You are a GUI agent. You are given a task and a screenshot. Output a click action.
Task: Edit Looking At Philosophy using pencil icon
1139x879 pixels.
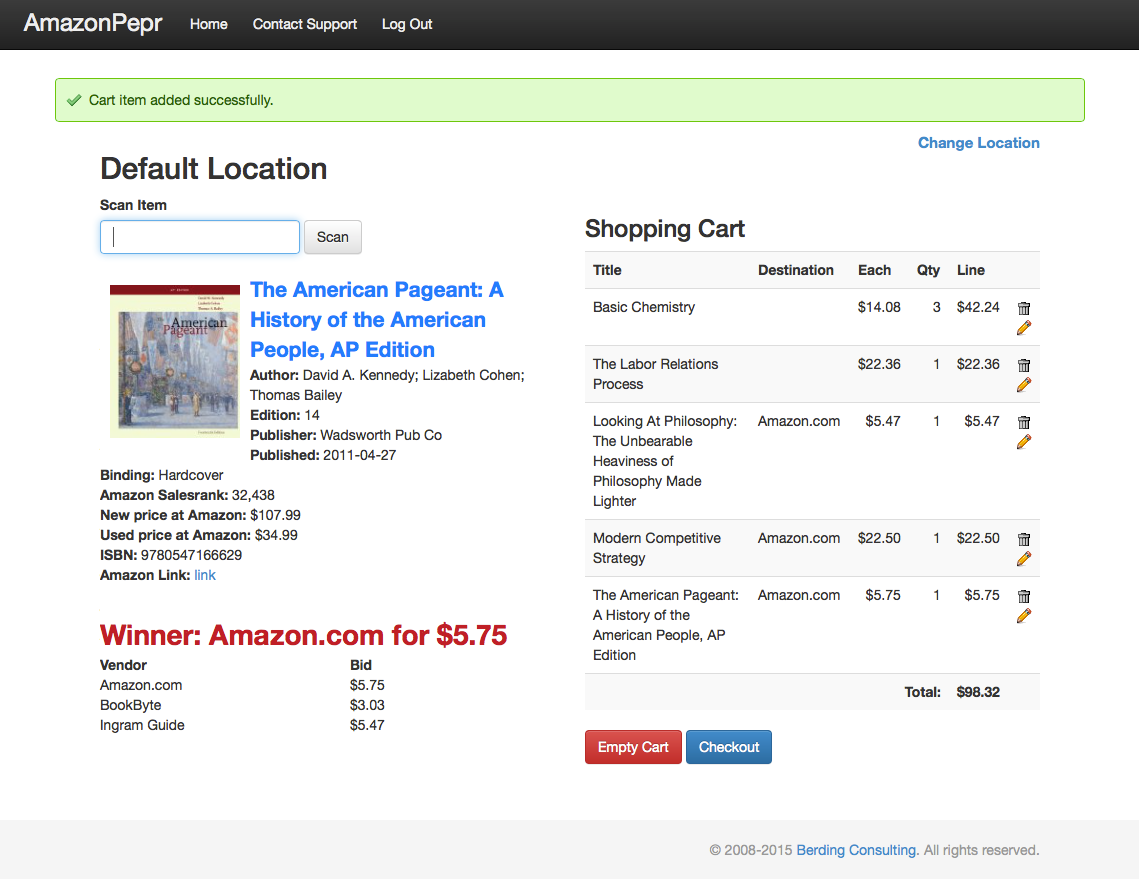tap(1024, 442)
